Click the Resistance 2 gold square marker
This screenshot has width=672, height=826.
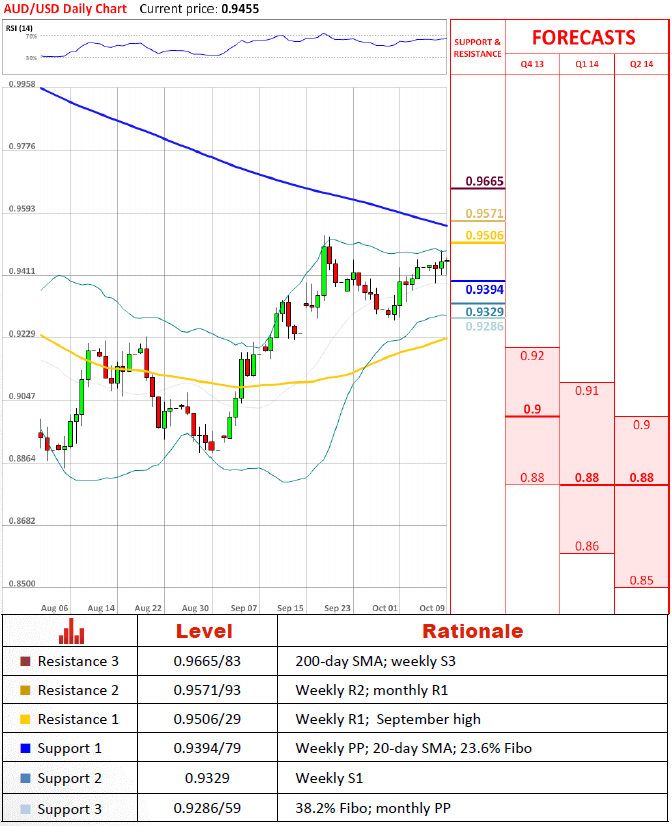pyautogui.click(x=25, y=691)
